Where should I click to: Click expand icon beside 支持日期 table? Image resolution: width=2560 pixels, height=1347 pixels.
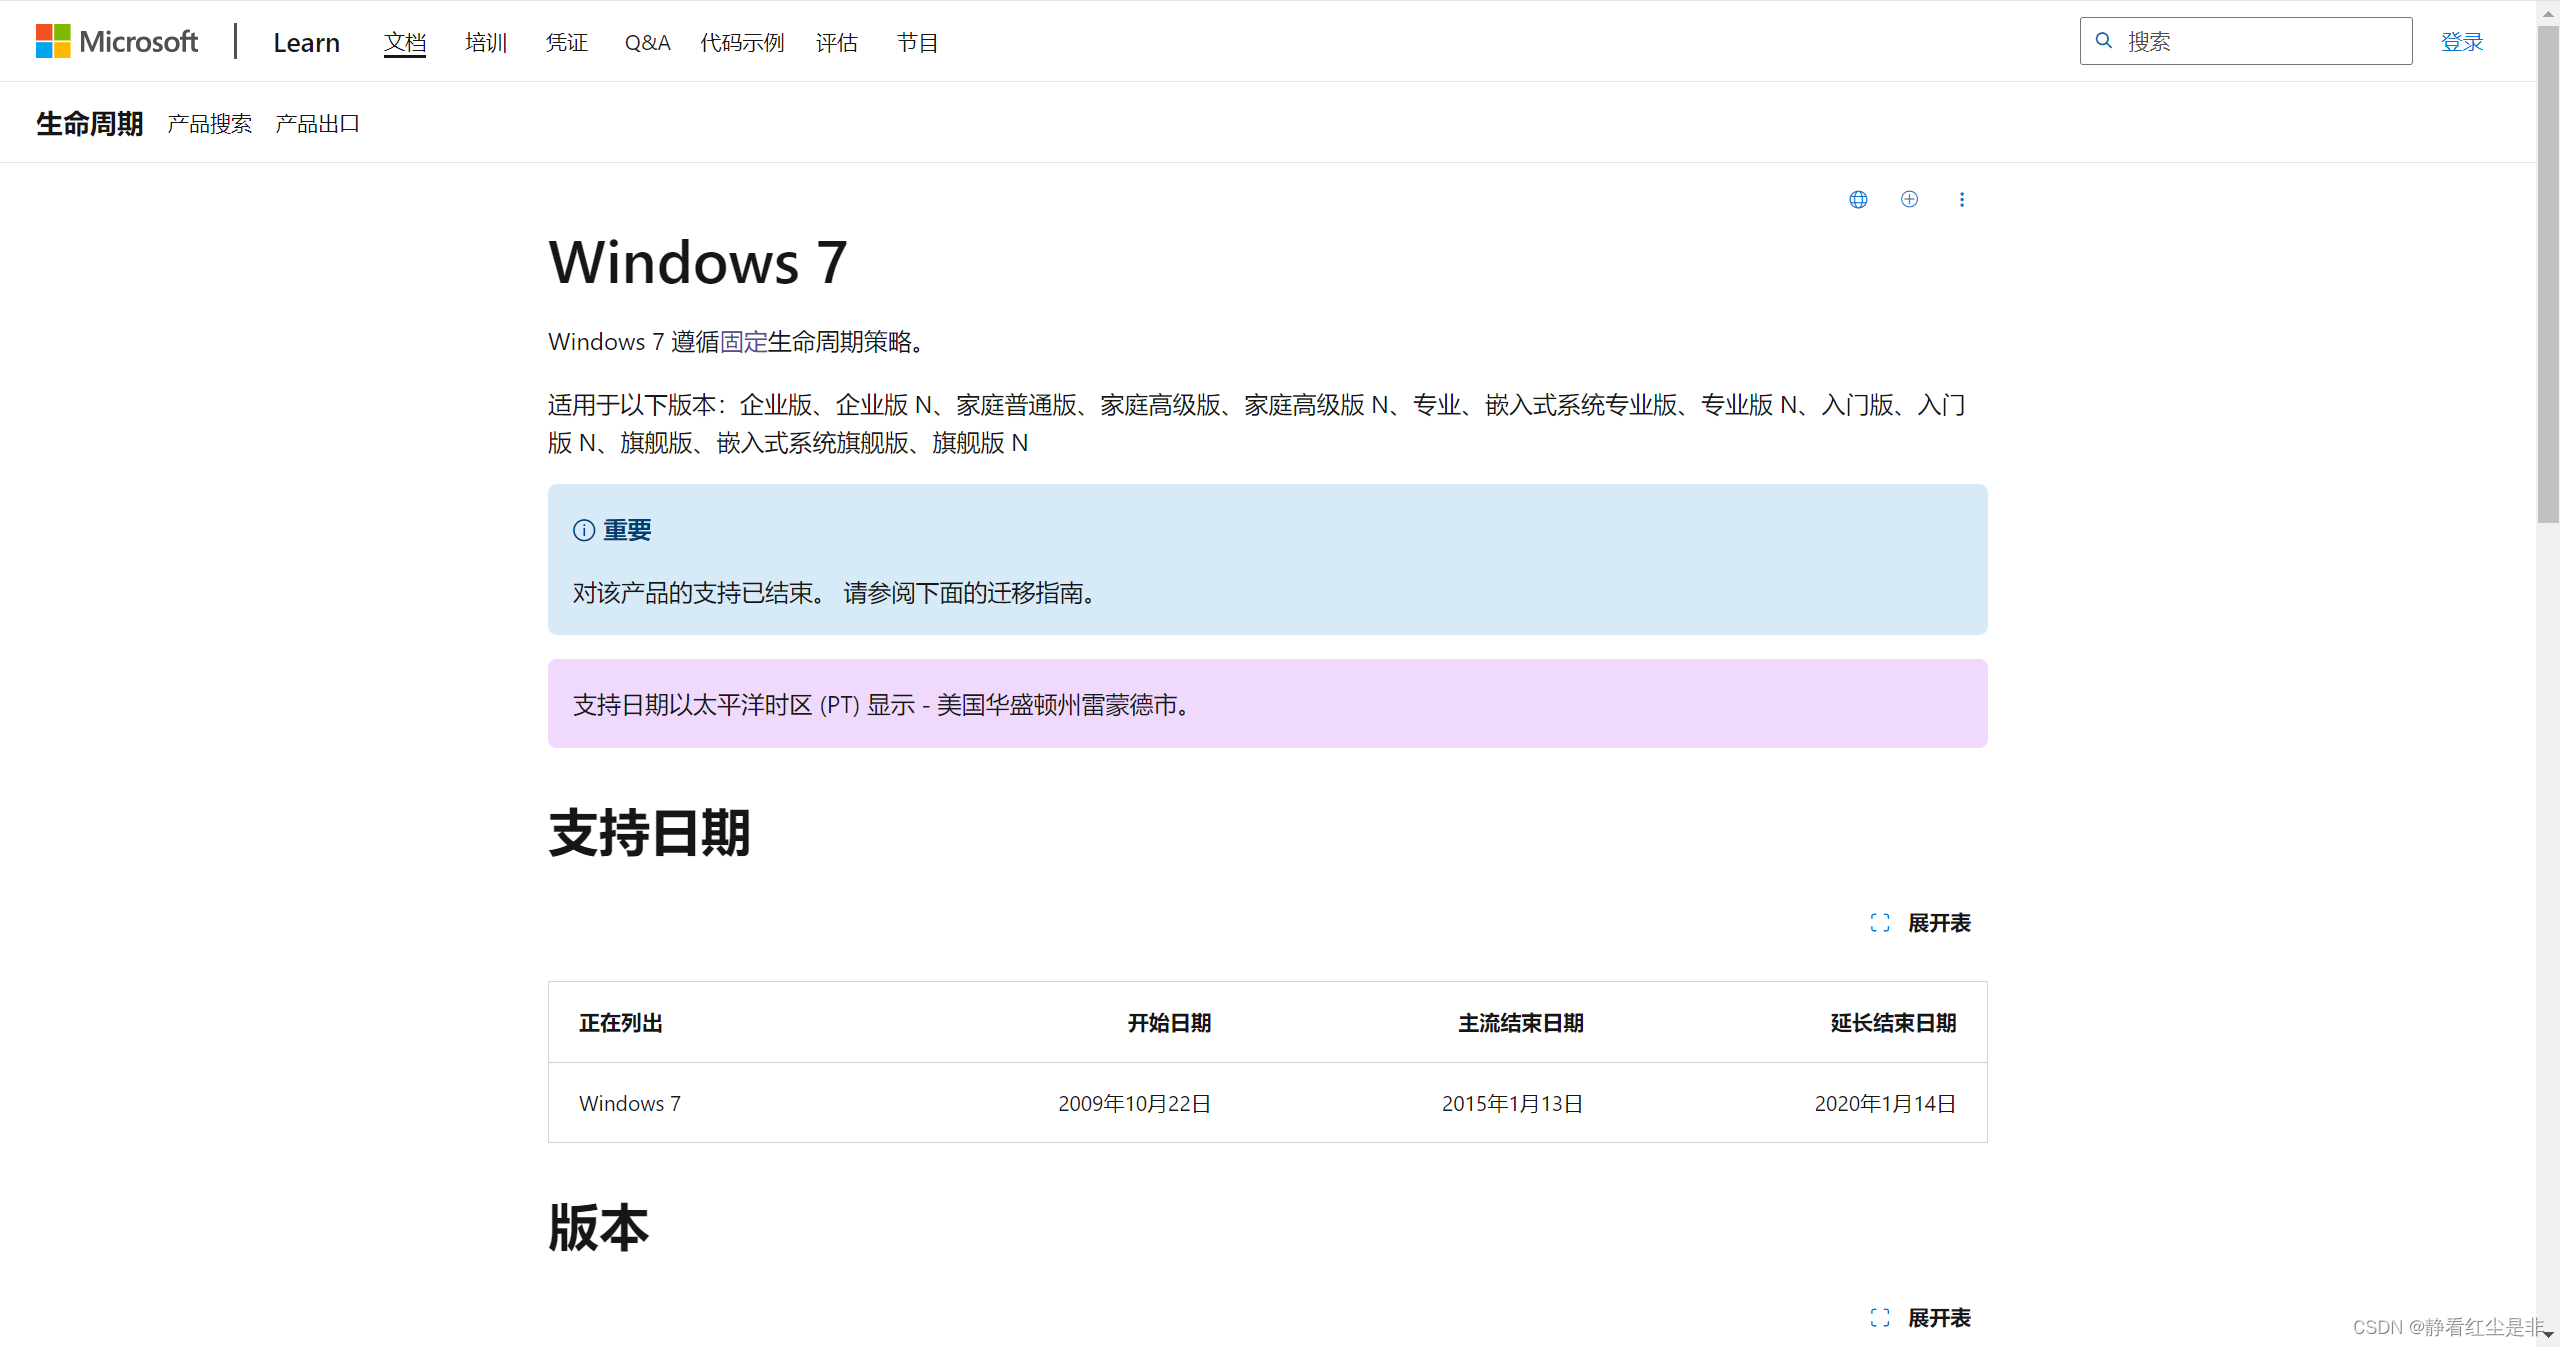click(1879, 923)
